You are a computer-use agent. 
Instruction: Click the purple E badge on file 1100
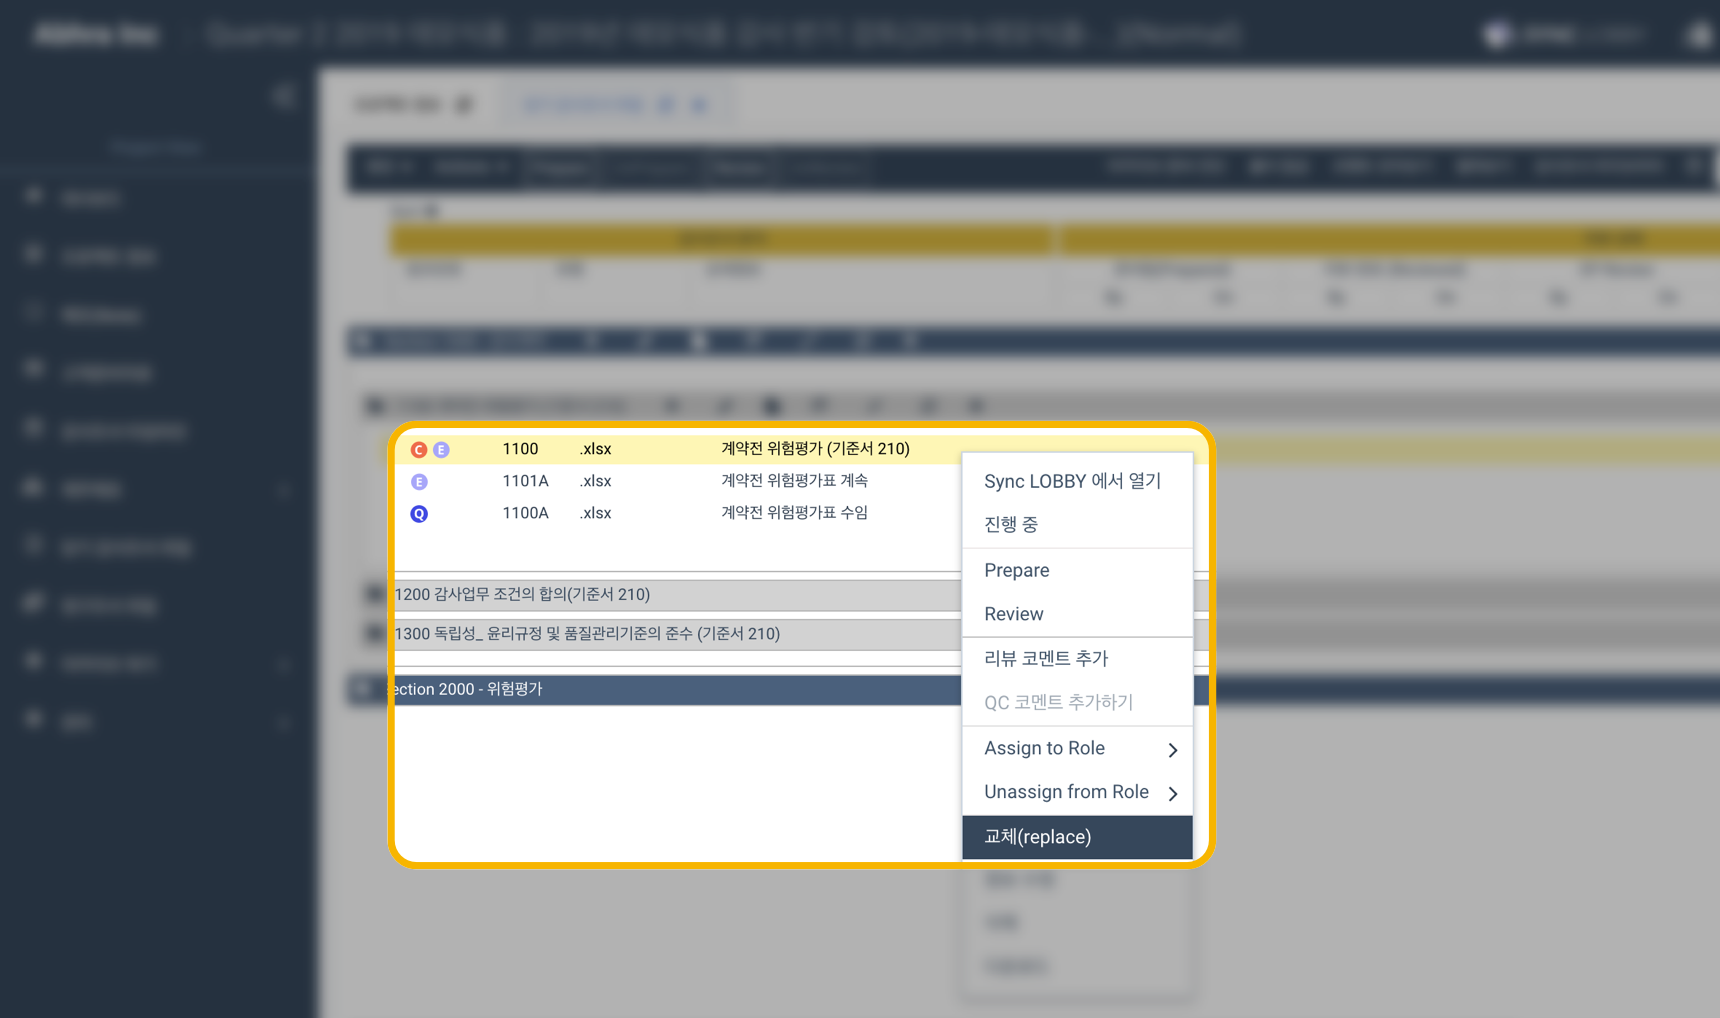pos(440,449)
